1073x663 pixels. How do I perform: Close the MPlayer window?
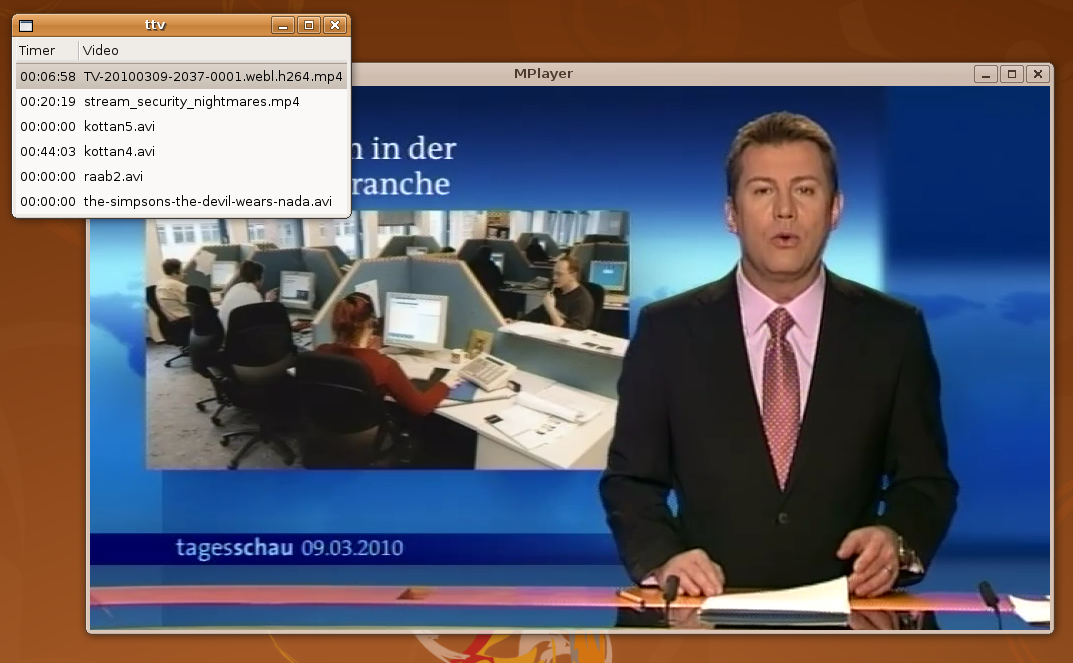pos(1037,74)
